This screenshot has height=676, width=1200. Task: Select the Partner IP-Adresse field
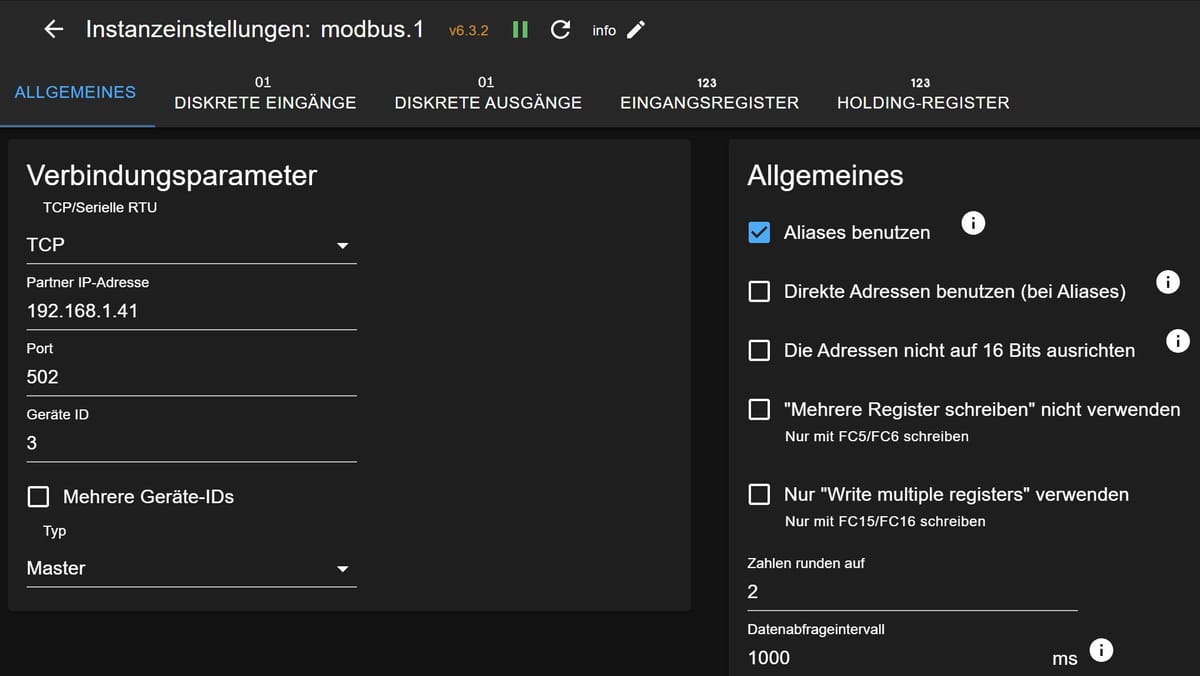[x=190, y=311]
